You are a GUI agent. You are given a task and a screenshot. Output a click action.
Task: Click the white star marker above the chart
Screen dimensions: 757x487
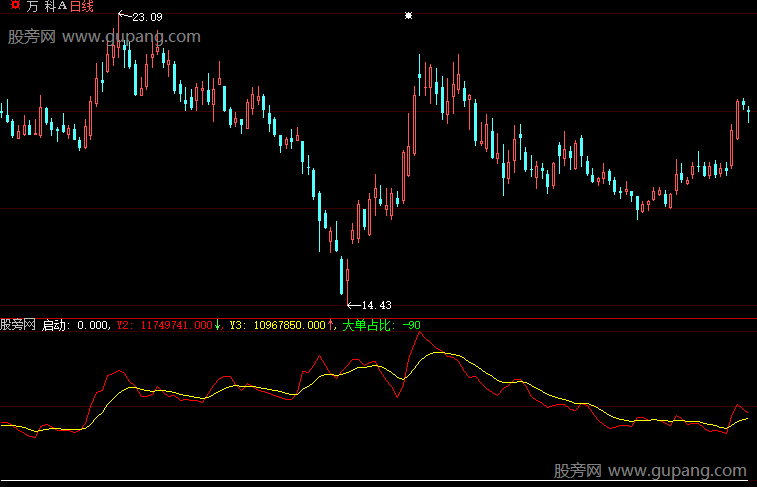point(408,16)
